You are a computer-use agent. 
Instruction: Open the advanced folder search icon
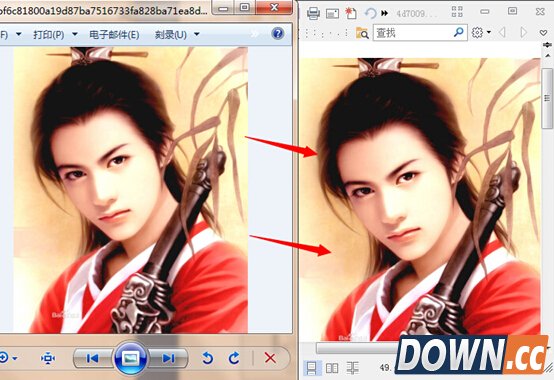pyautogui.click(x=362, y=32)
